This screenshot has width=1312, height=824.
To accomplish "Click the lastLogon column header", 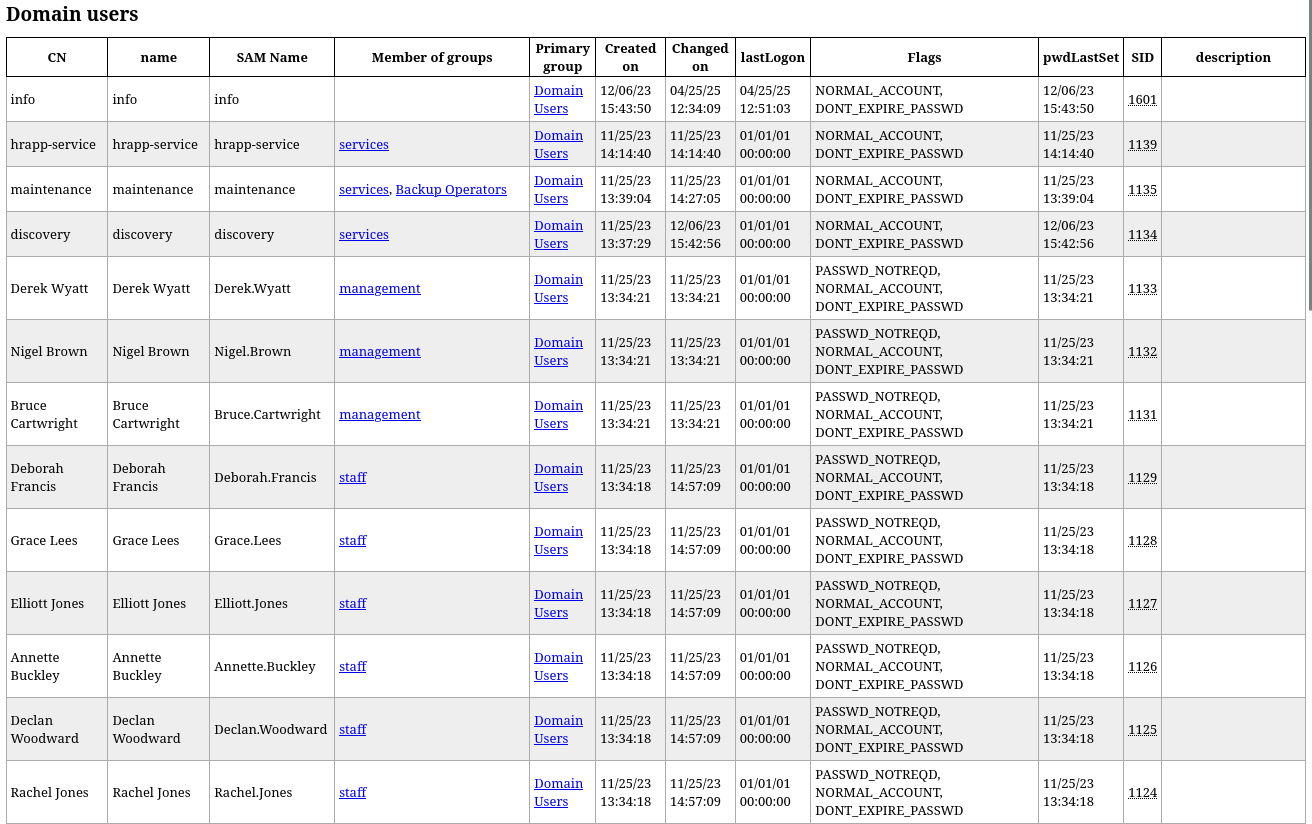I will [773, 57].
